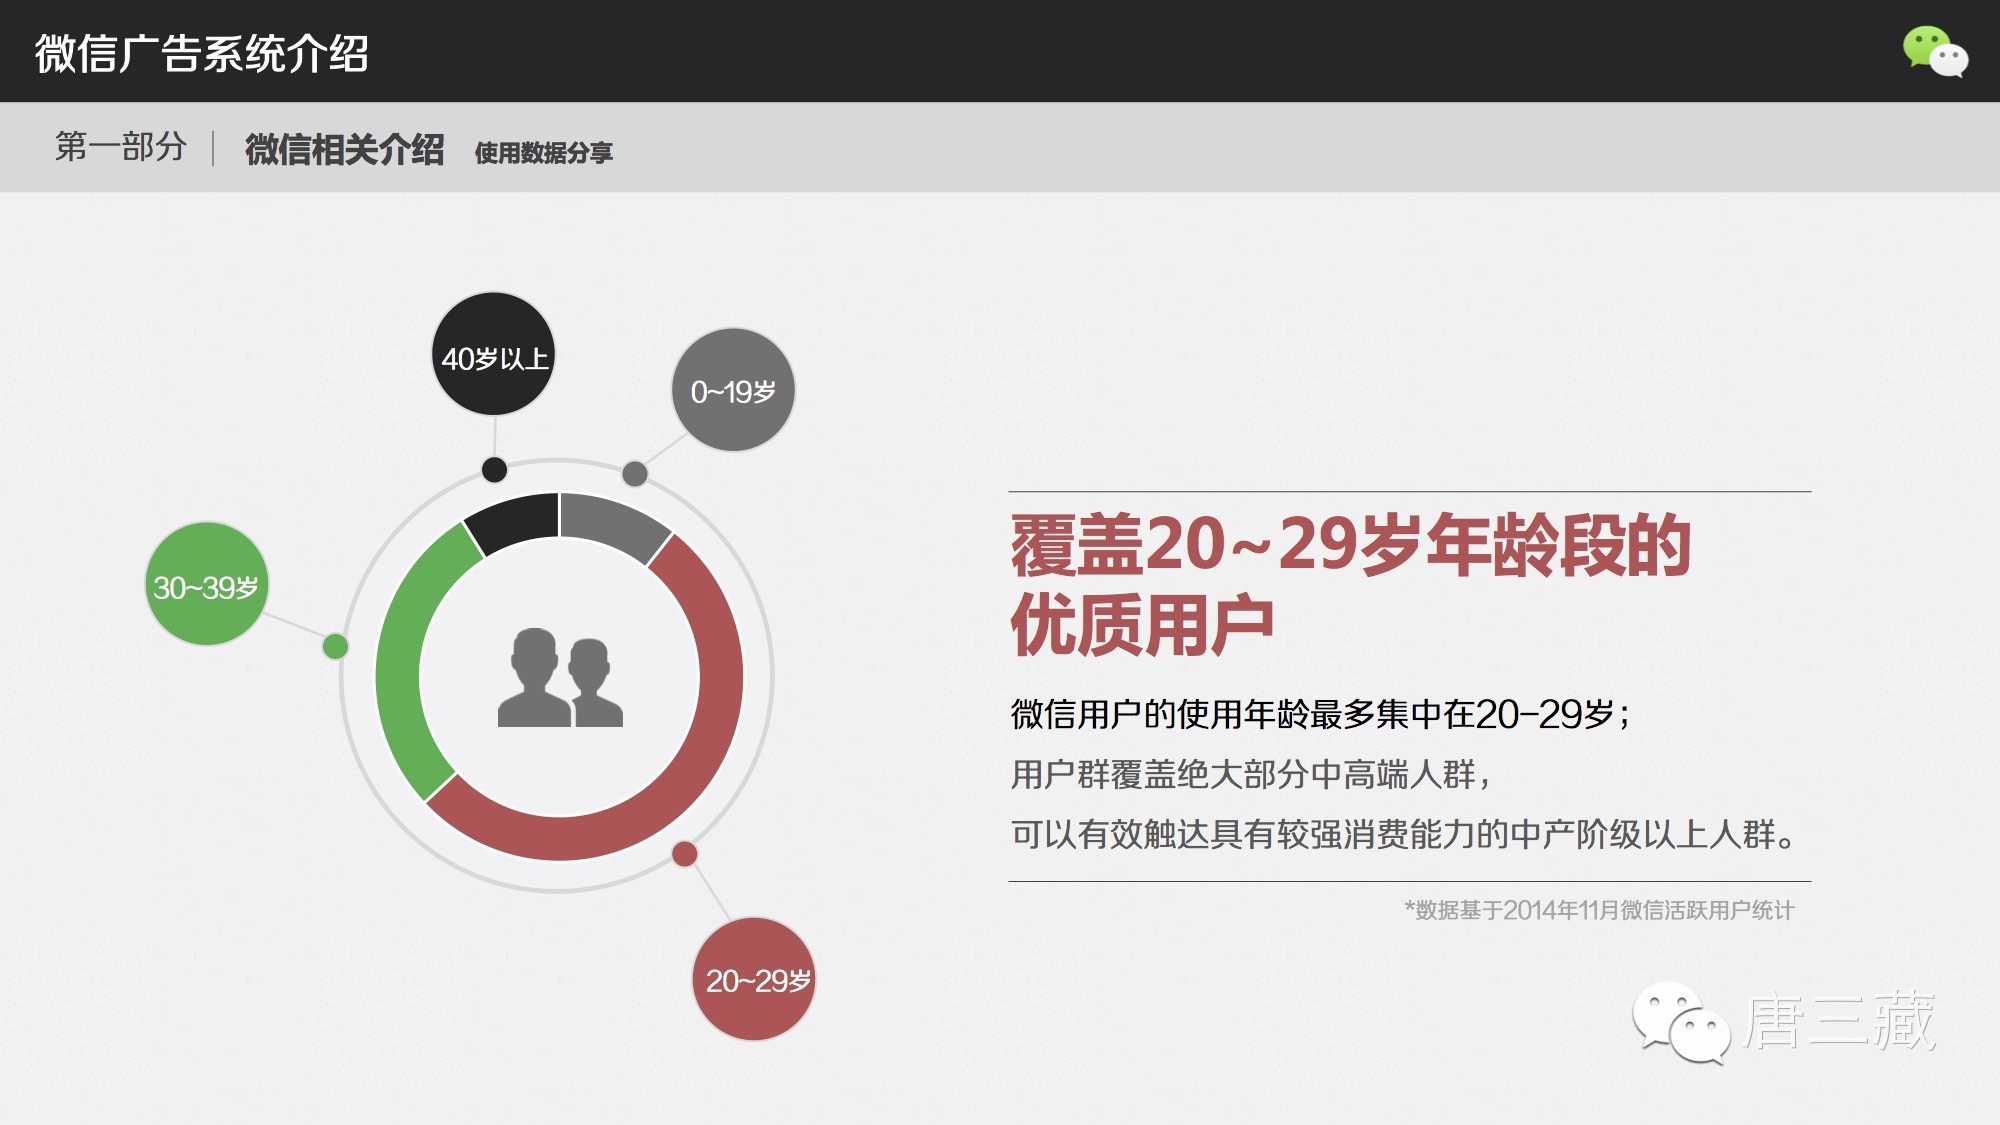Screen dimensions: 2000x1125
Task: Select the gray 0~19岁 bubble
Action: point(733,390)
